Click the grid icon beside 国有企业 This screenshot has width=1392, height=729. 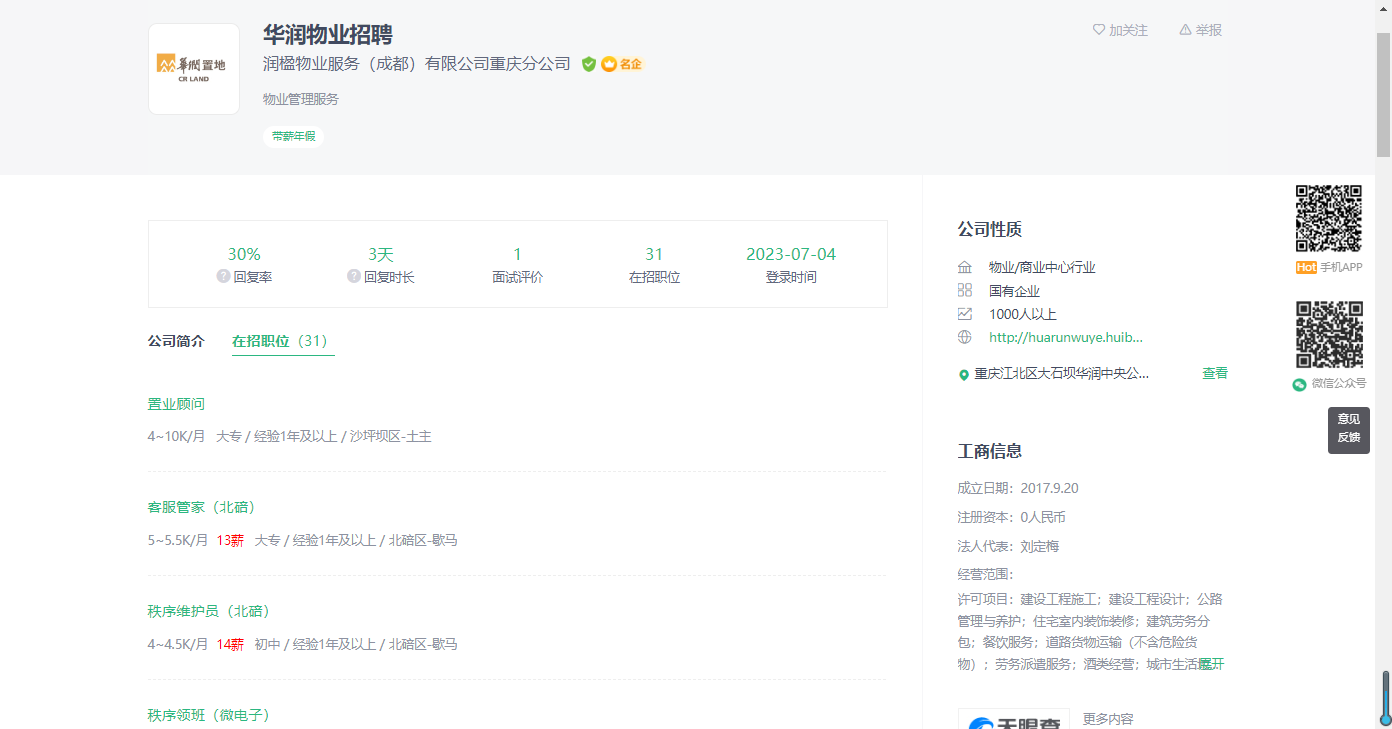965,290
